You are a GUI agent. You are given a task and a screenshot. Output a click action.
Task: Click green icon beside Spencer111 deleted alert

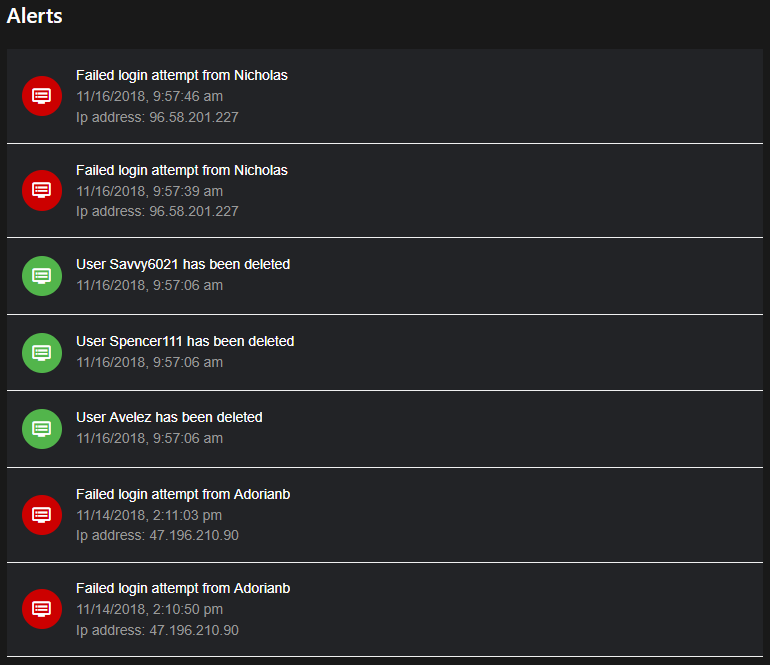tap(41, 352)
